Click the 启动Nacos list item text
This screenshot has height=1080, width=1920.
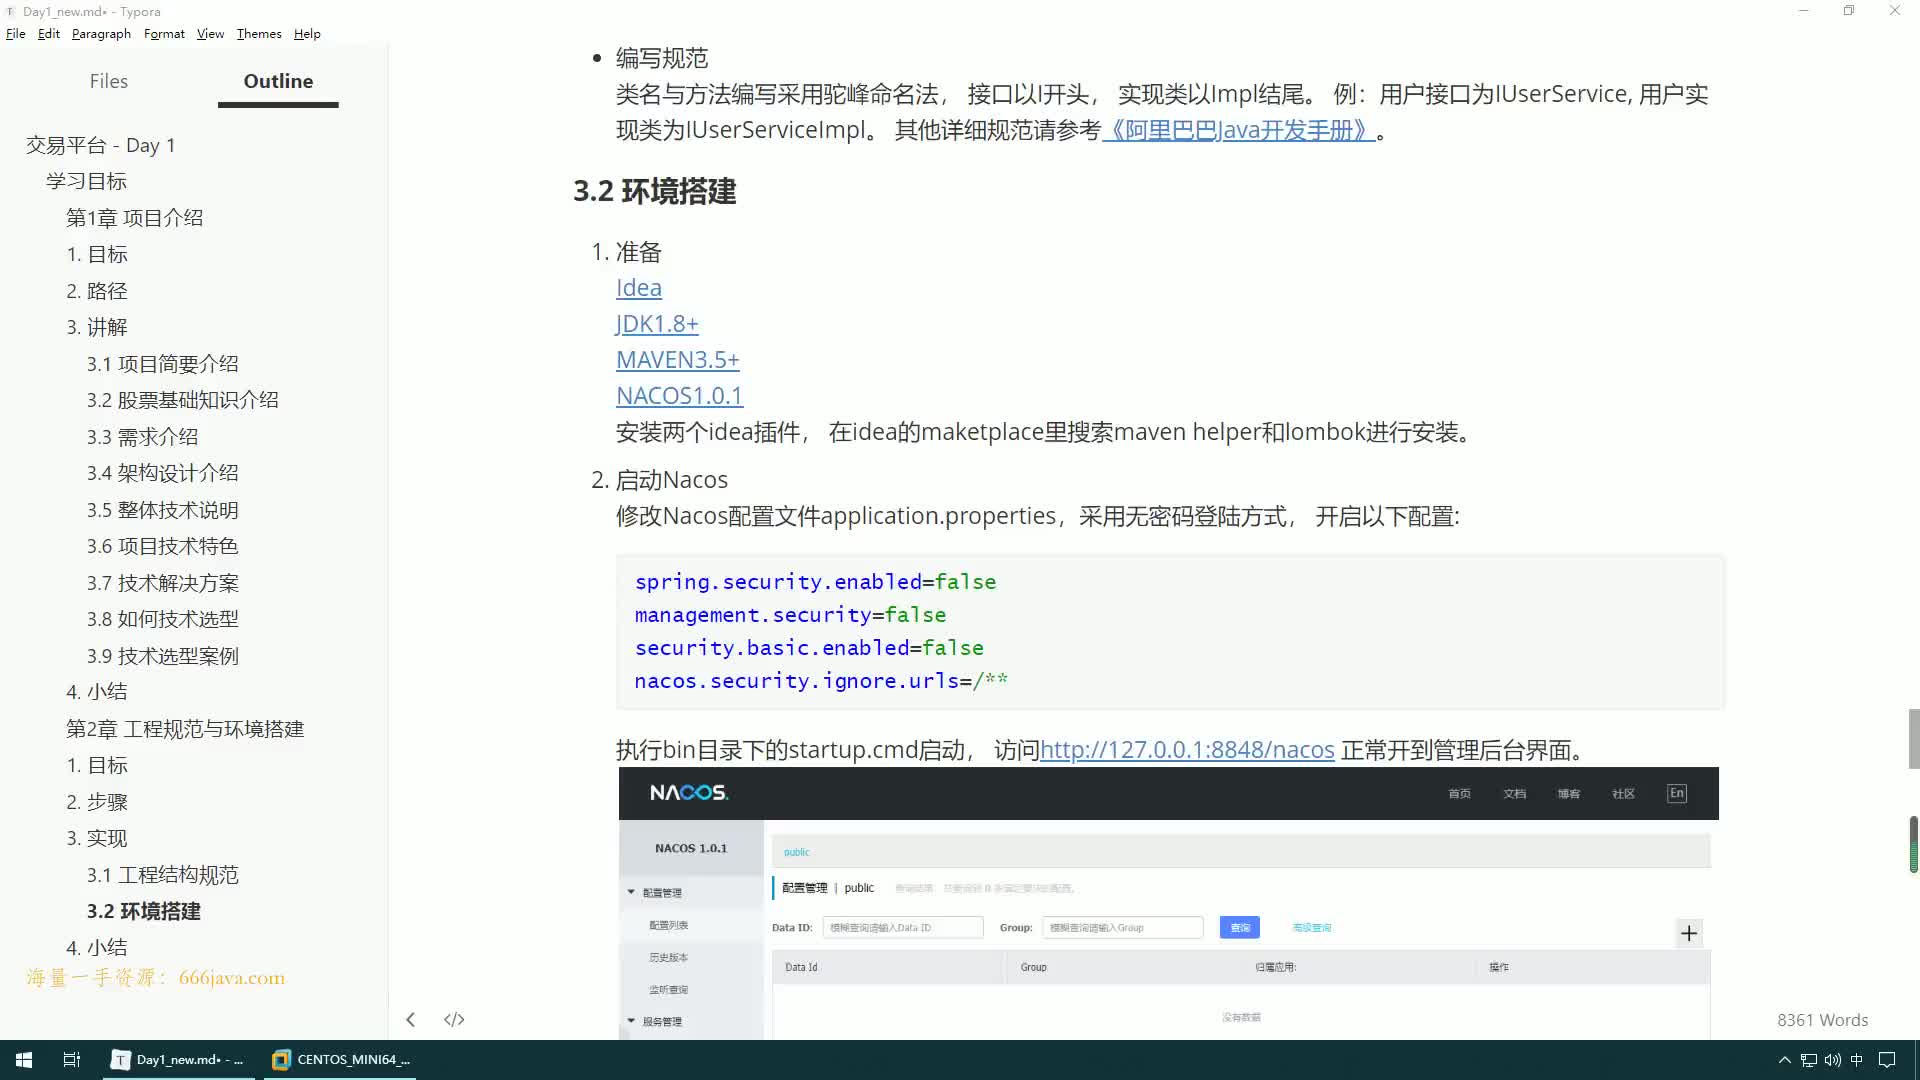671,480
